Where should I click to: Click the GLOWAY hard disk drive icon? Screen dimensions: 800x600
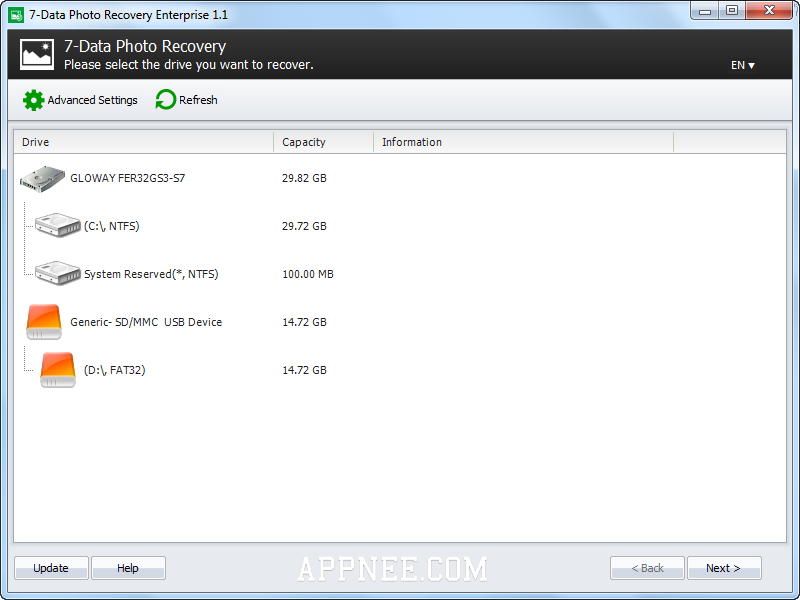pos(42,179)
